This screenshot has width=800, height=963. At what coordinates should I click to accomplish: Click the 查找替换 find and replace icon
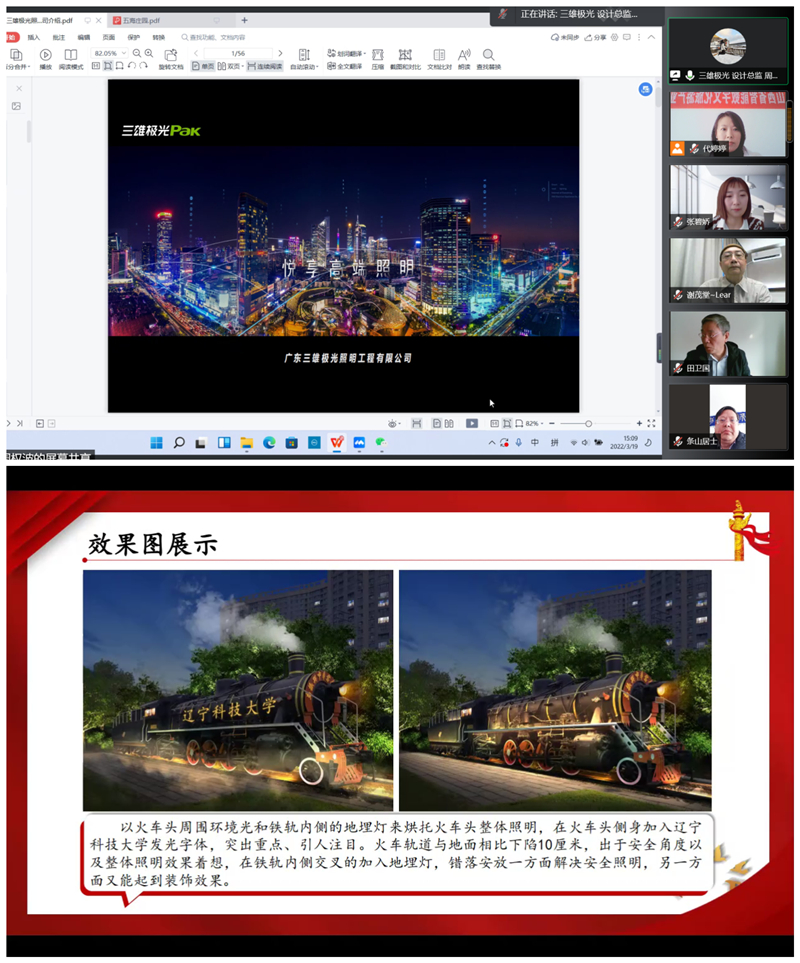(x=488, y=59)
